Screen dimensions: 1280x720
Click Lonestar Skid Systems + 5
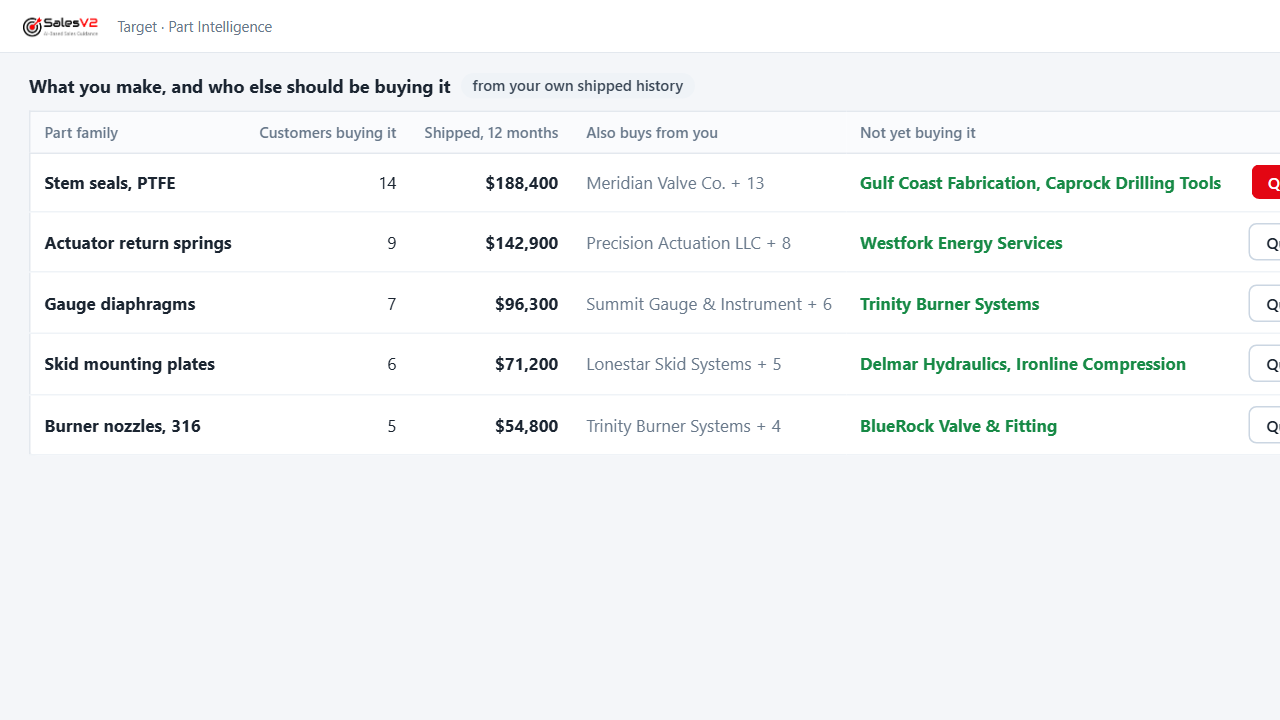[x=684, y=364]
